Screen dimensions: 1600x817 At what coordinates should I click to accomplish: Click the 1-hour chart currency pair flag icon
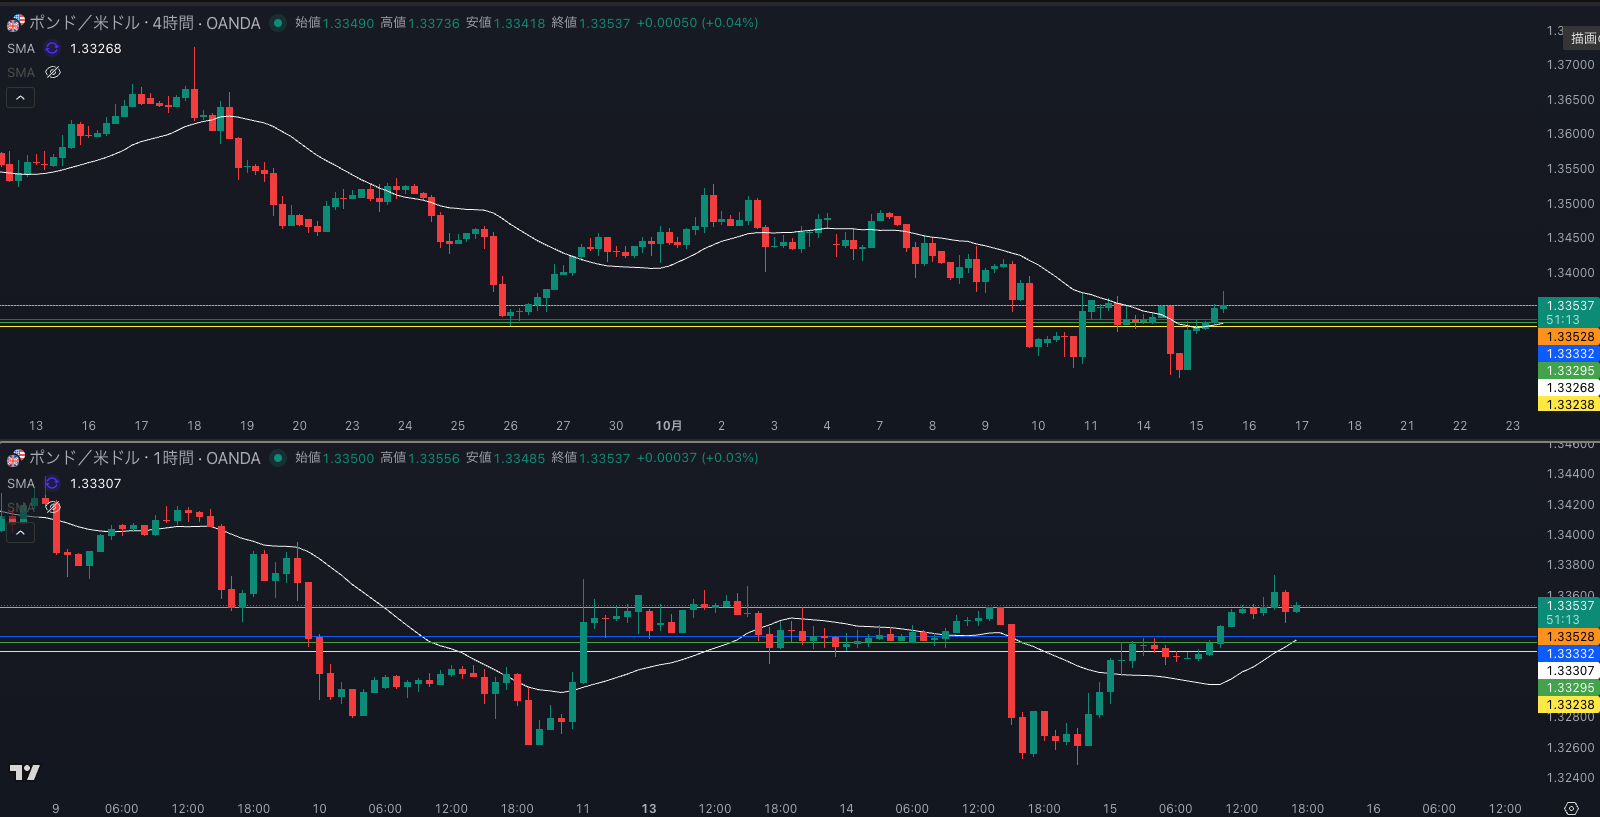click(x=15, y=458)
